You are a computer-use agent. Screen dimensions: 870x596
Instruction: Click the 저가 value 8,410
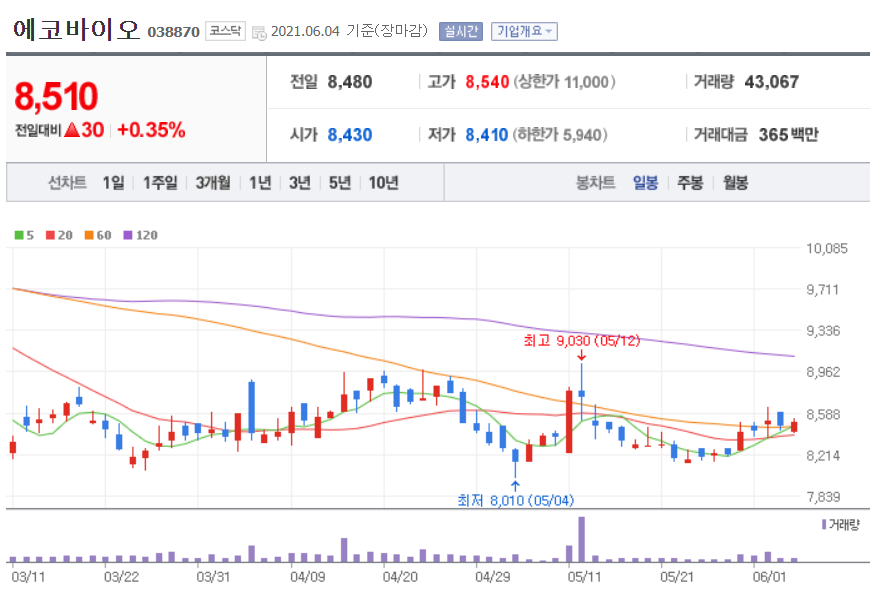click(x=487, y=135)
